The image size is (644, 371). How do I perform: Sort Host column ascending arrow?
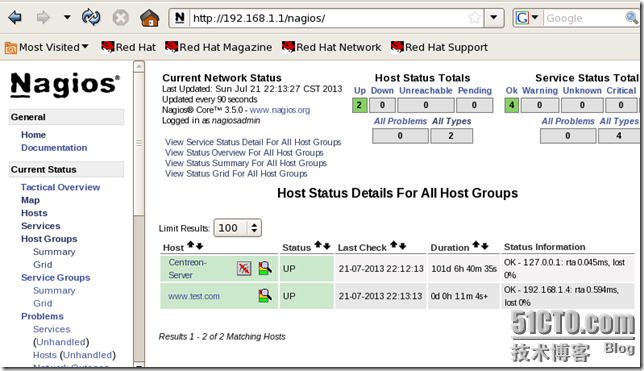191,245
